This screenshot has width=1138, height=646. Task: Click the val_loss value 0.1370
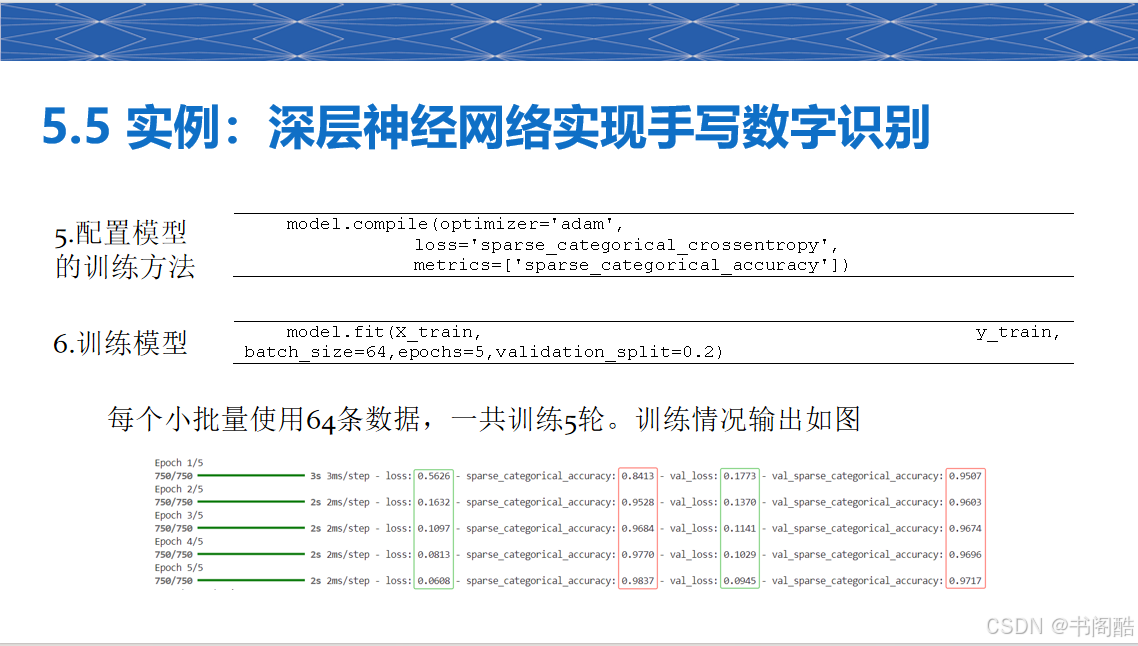740,502
